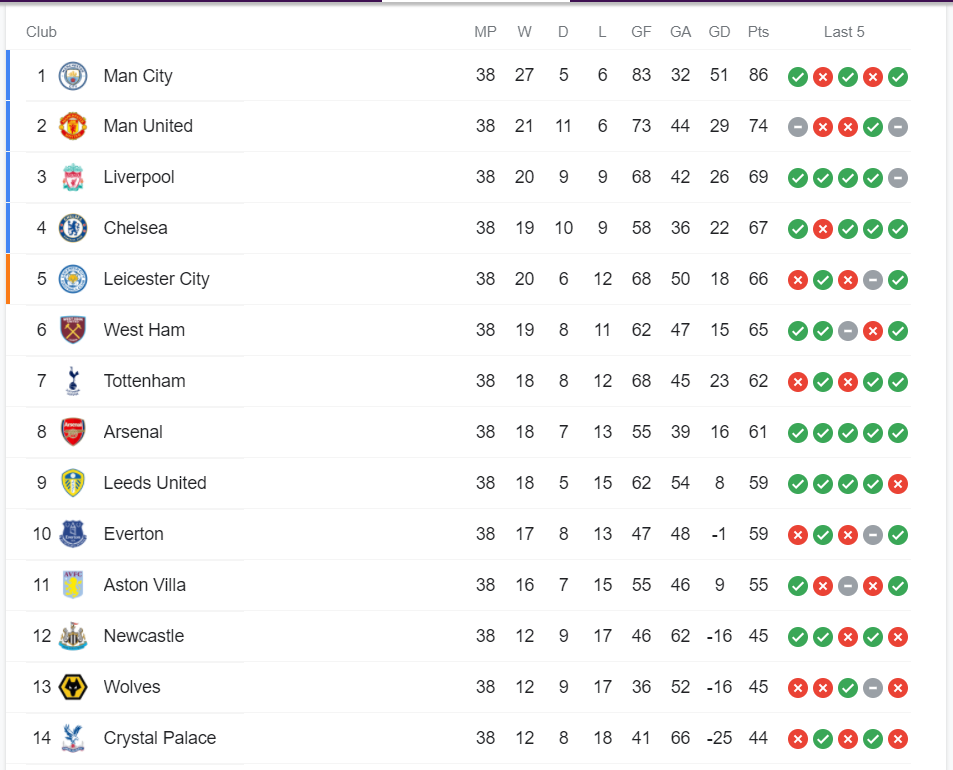
Task: Open the Crystal Palace team link
Action: coord(159,738)
